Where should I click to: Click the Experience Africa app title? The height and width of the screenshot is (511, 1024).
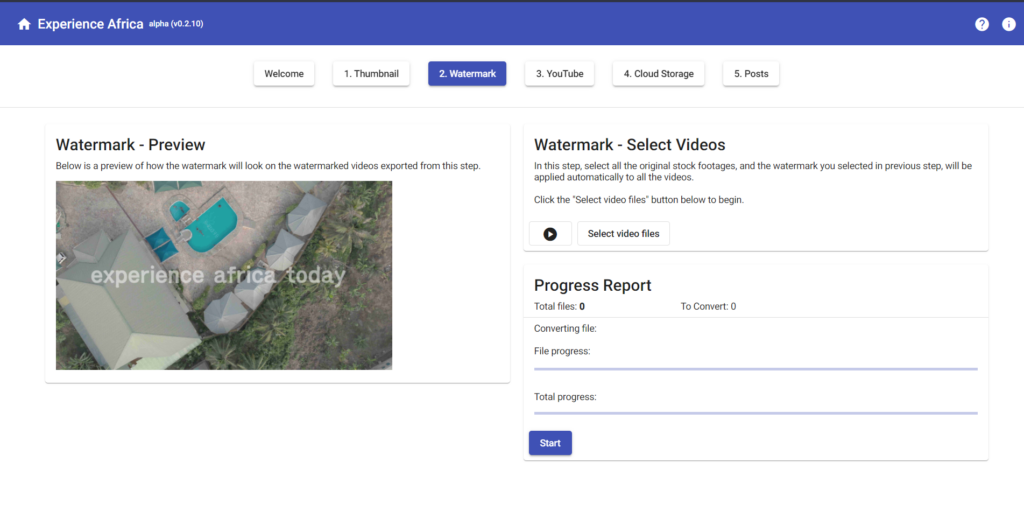[x=90, y=24]
